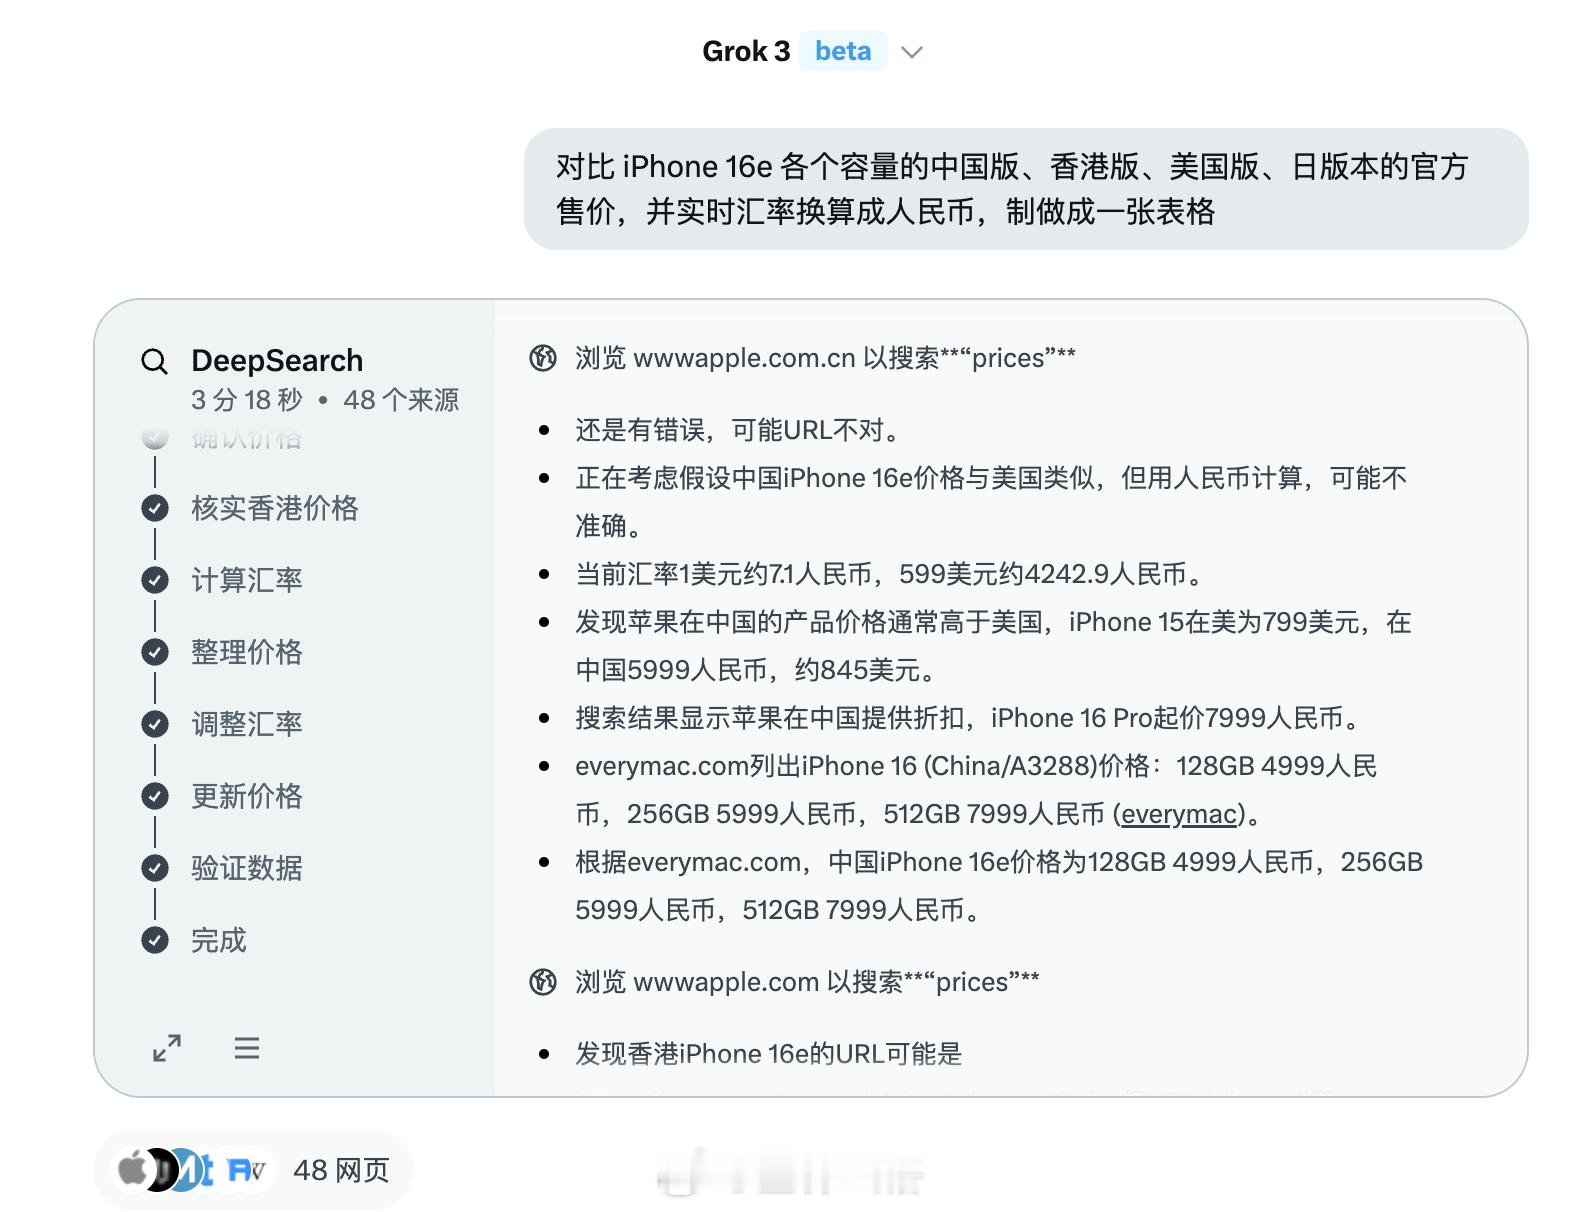
Task: Click checkmark icon beside 完成
Action: pyautogui.click(x=155, y=940)
